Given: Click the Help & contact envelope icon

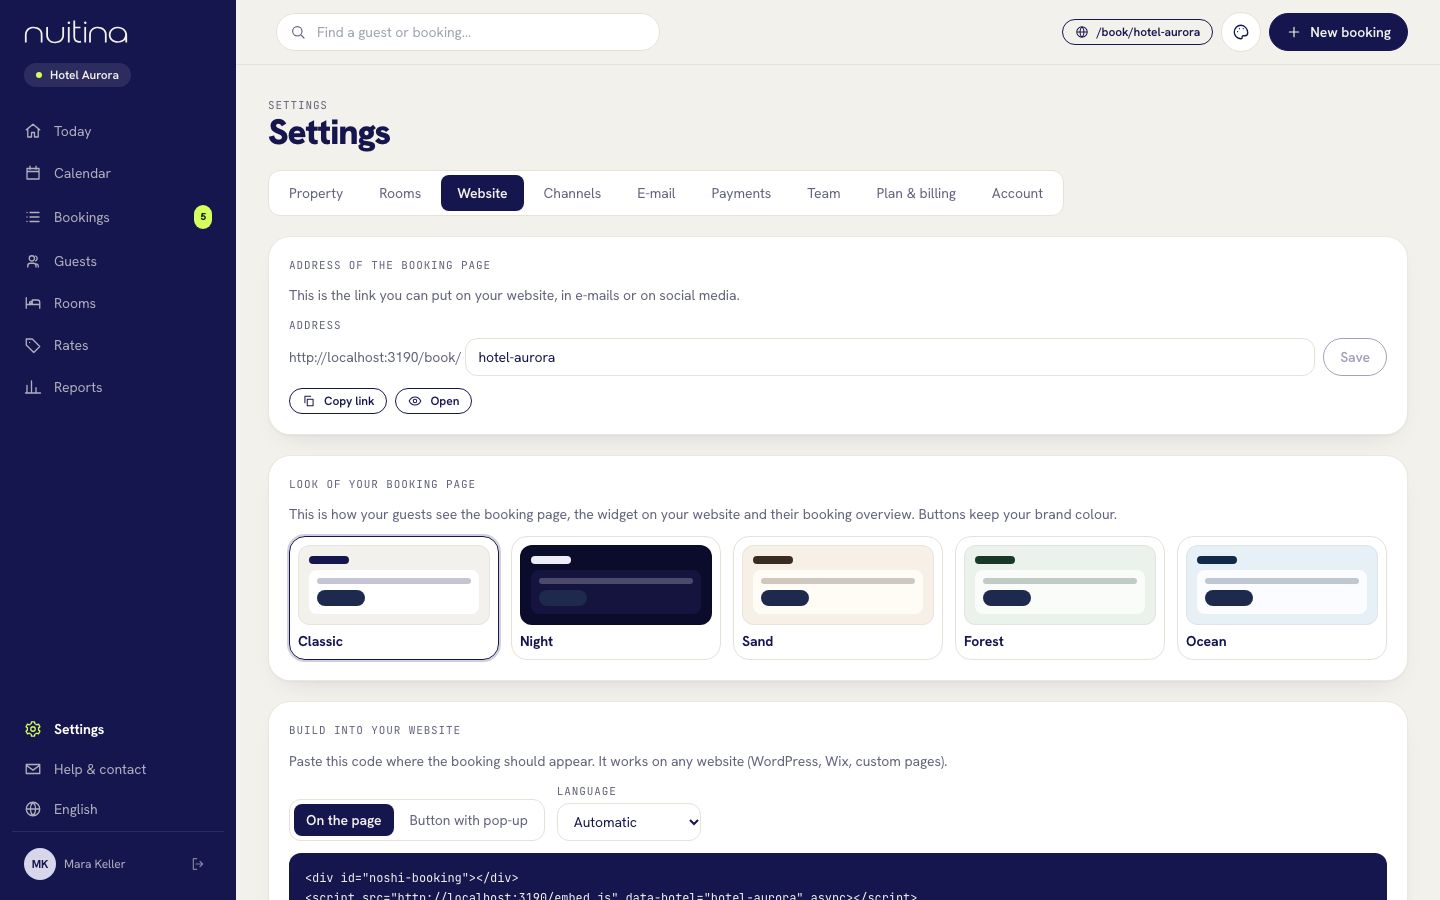Looking at the screenshot, I should (33, 769).
